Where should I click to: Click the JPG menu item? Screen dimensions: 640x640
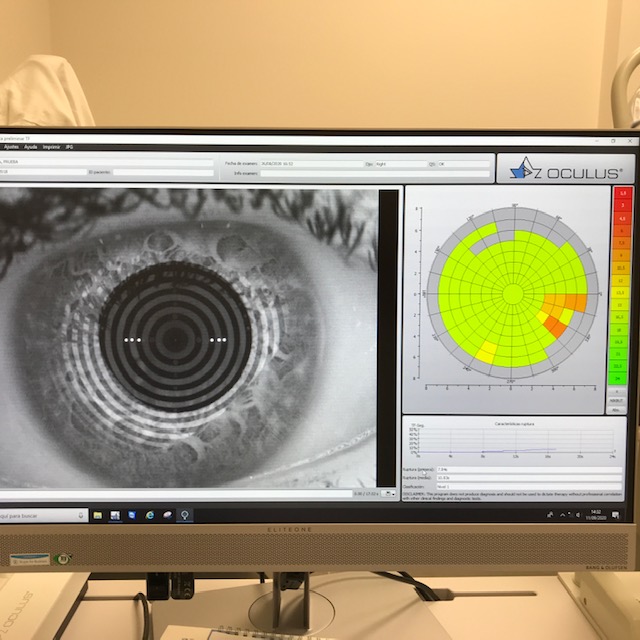69,147
